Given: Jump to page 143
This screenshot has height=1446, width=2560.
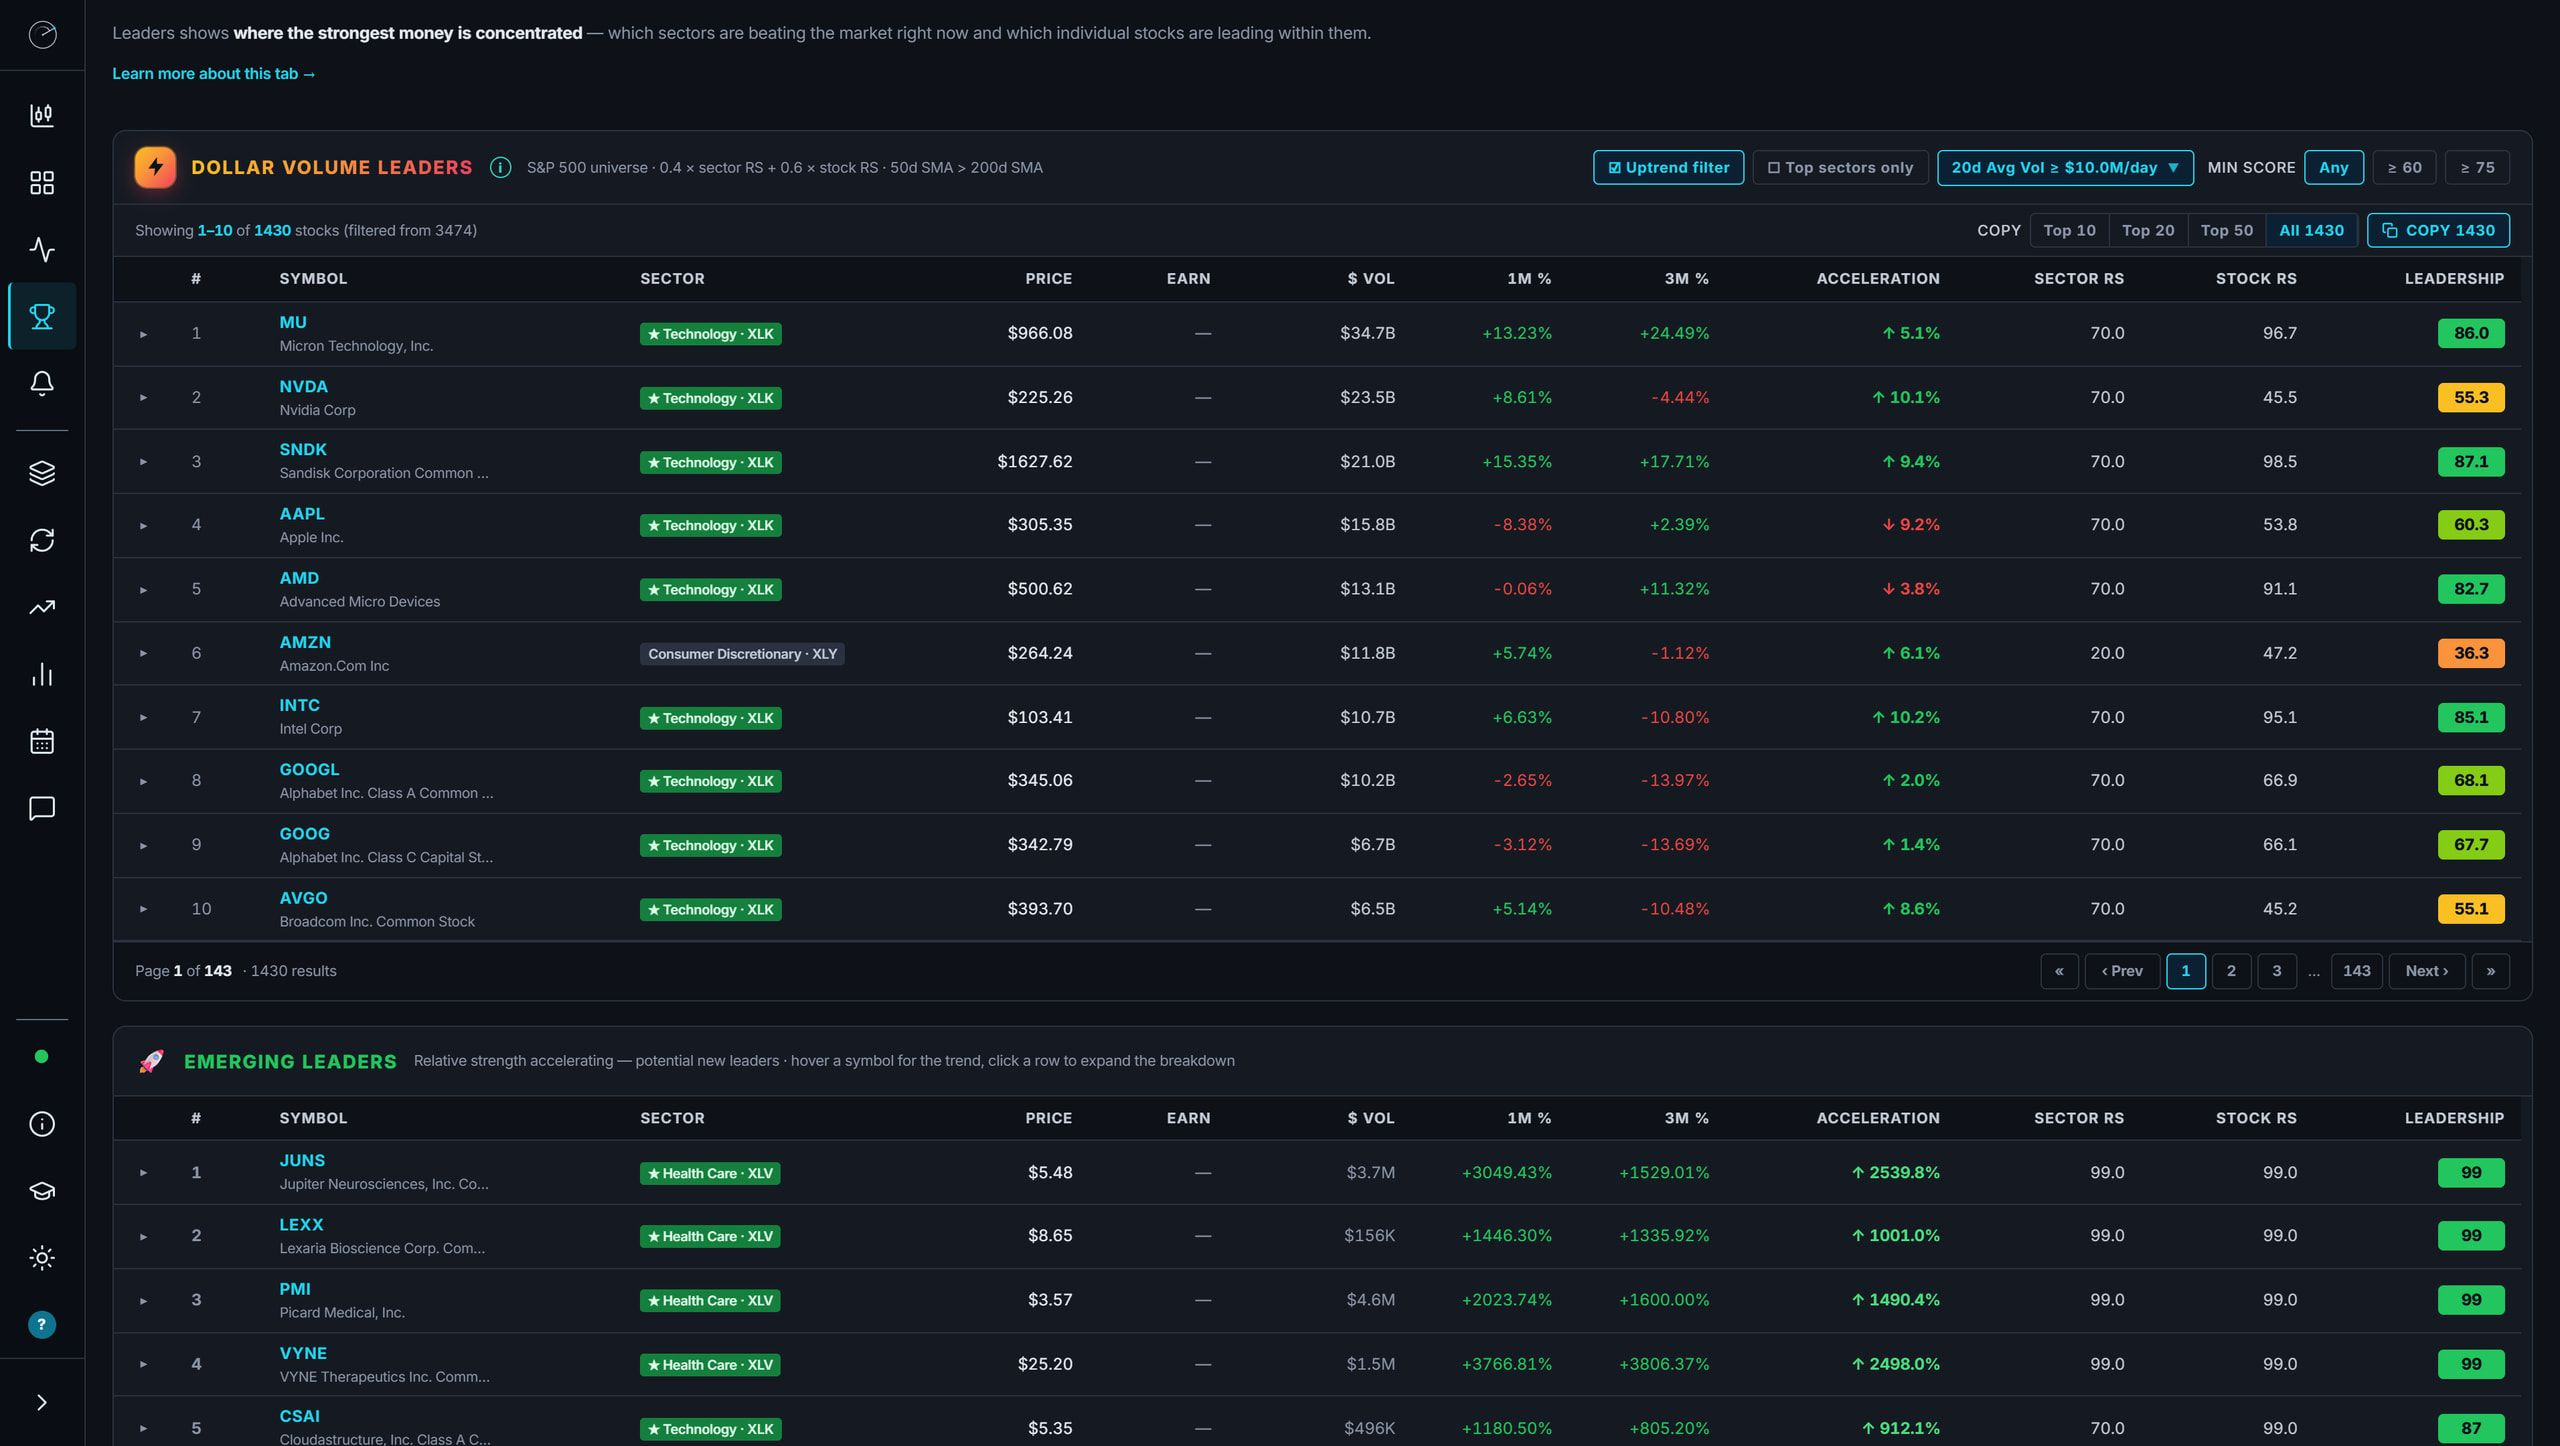Looking at the screenshot, I should [x=2356, y=971].
